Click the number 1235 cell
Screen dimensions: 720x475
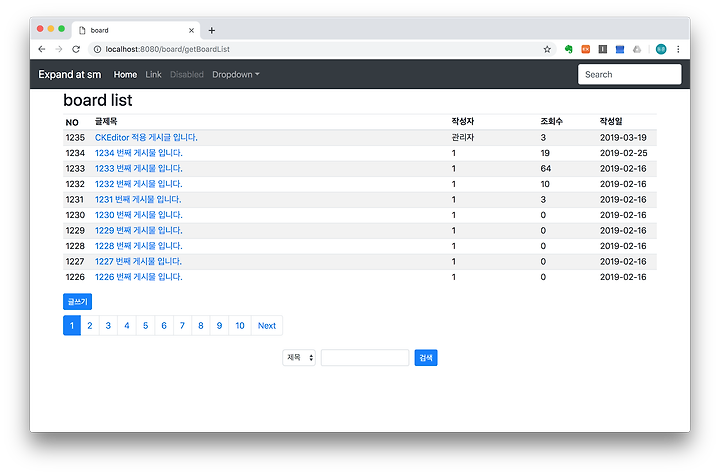pyautogui.click(x=75, y=137)
